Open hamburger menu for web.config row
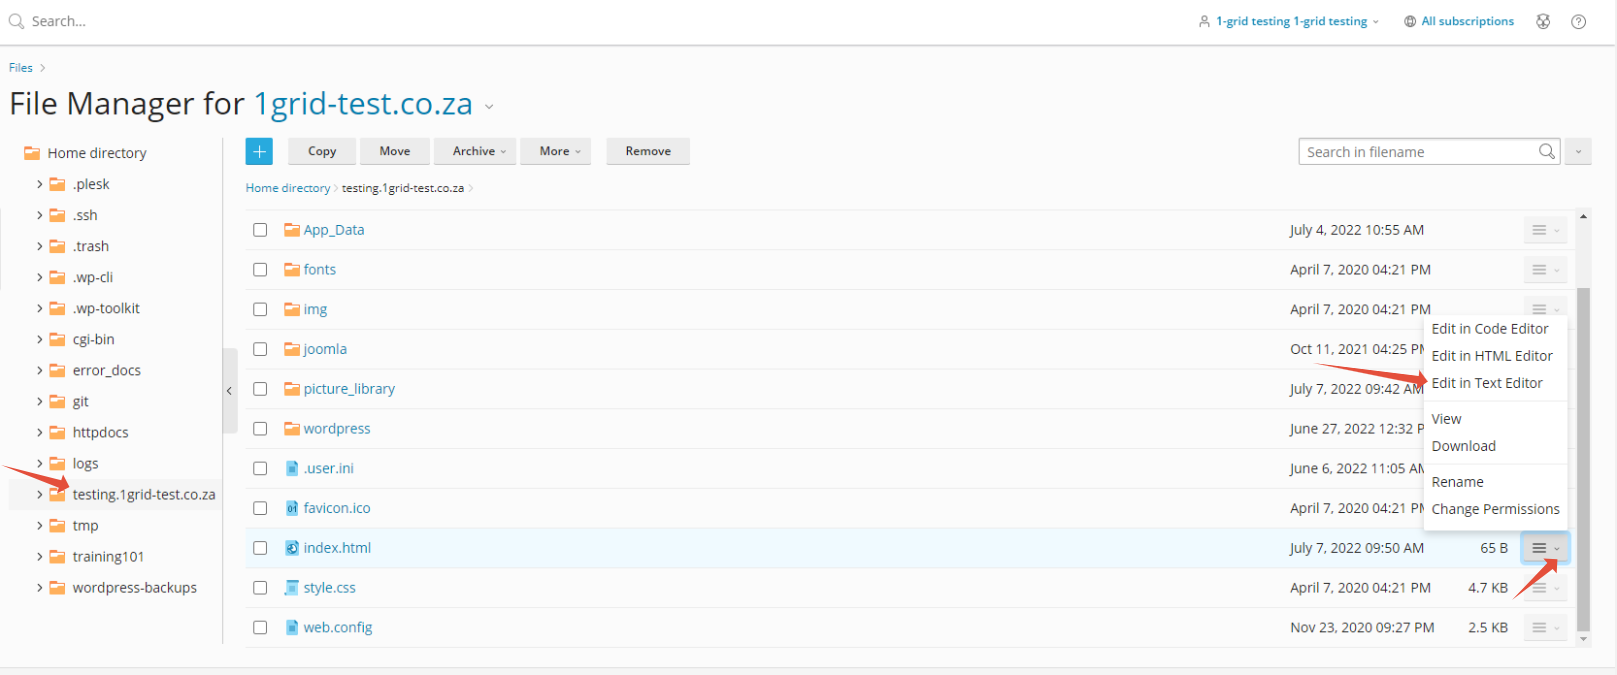1617x675 pixels. pos(1545,628)
